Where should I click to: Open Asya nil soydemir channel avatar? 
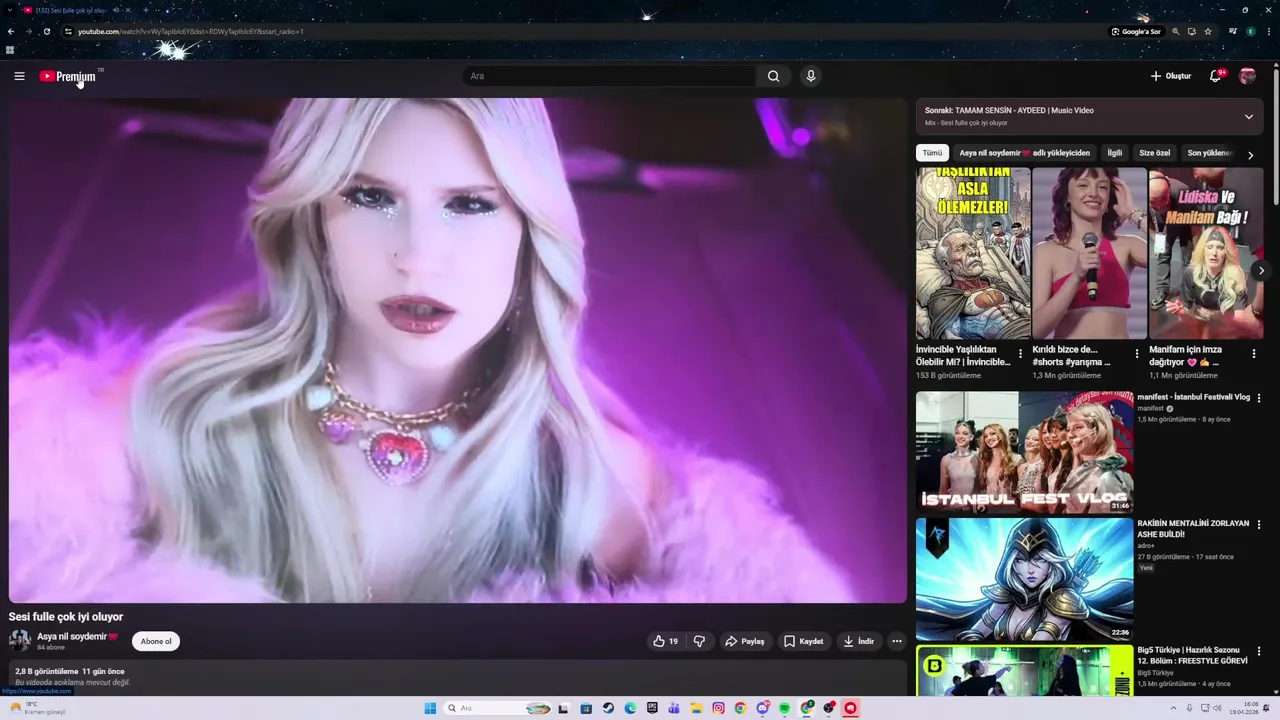[20, 641]
